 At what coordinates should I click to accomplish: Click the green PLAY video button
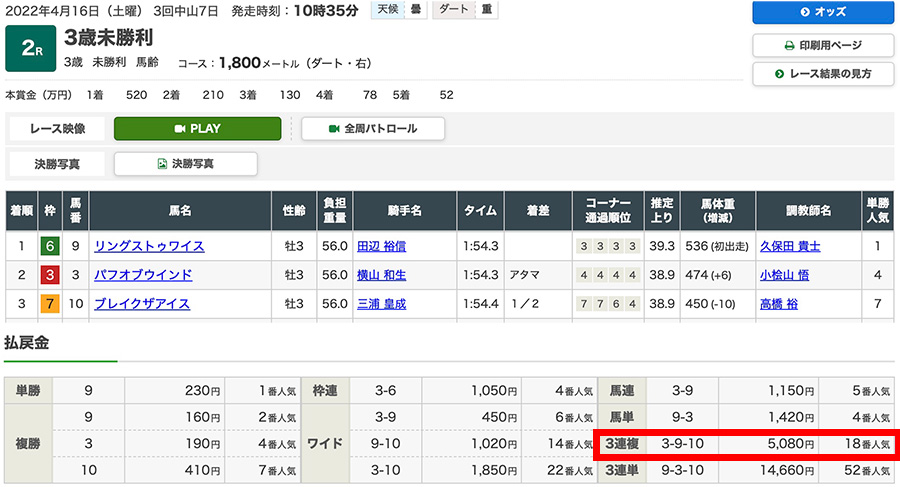coord(197,129)
